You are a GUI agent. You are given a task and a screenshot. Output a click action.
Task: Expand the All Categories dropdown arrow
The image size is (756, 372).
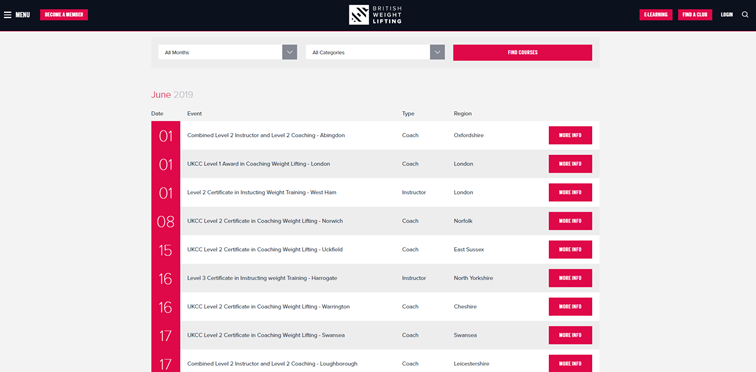[x=437, y=52]
